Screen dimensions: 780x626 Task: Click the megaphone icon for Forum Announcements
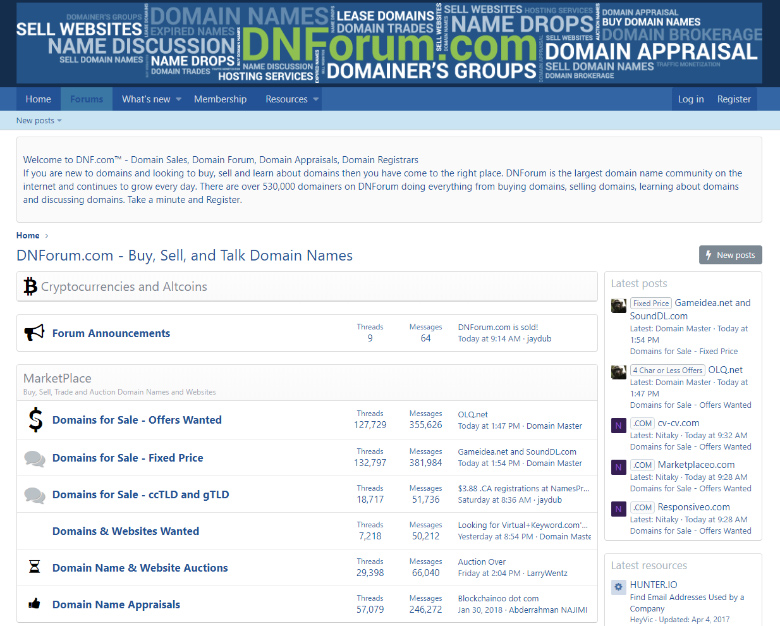point(34,333)
